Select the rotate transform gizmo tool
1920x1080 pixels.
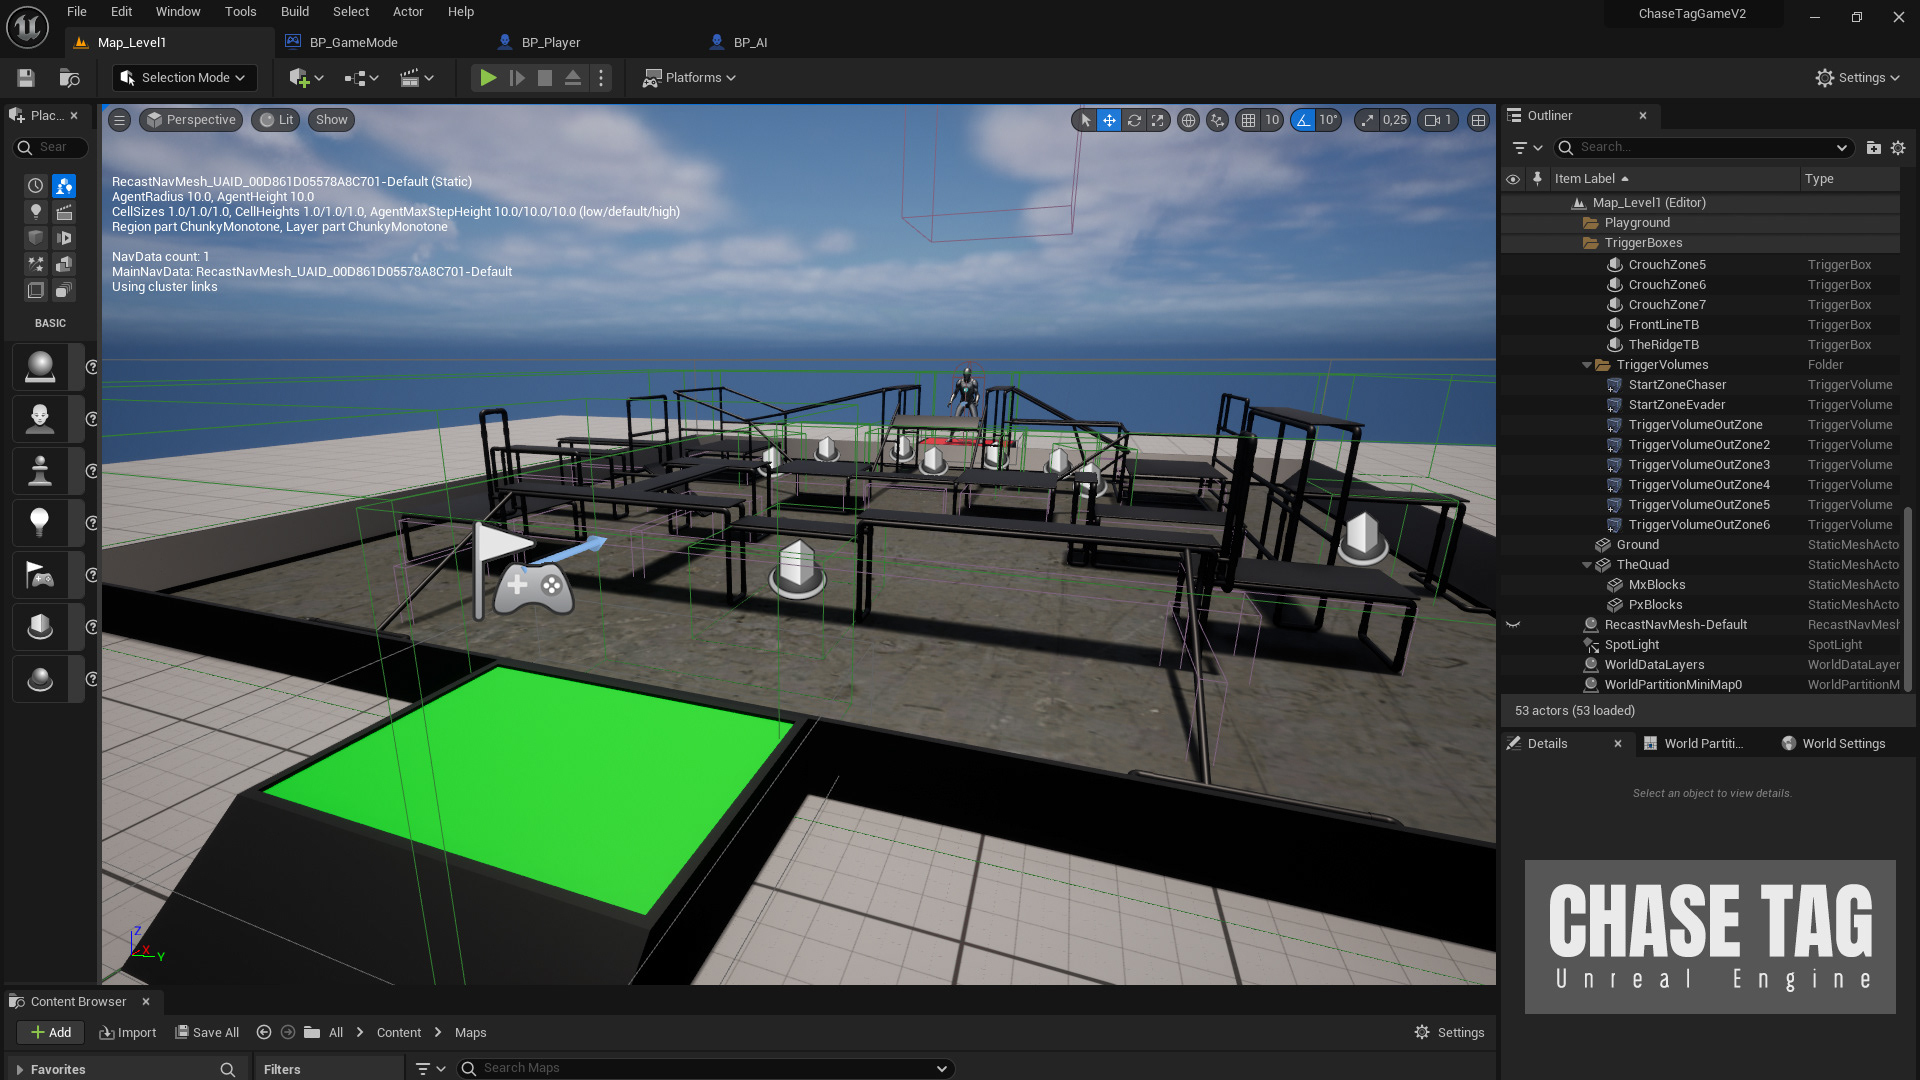[1134, 120]
